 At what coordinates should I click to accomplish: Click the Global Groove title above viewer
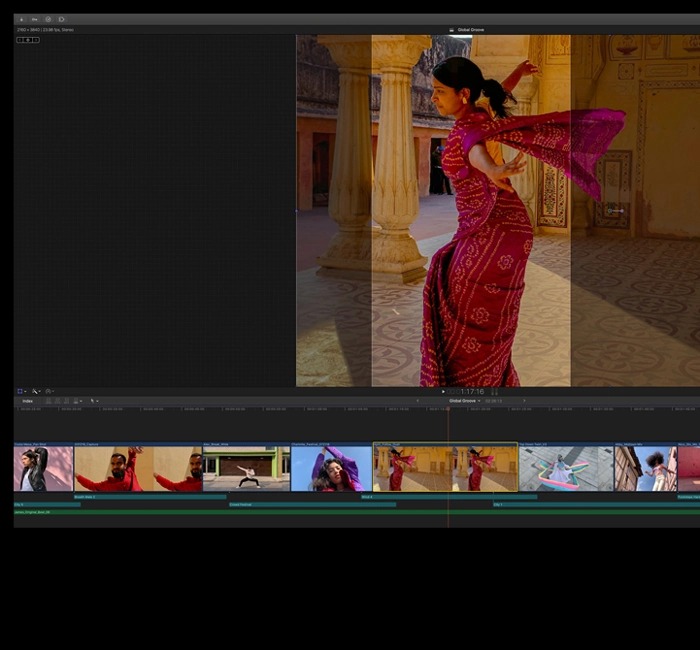470,30
